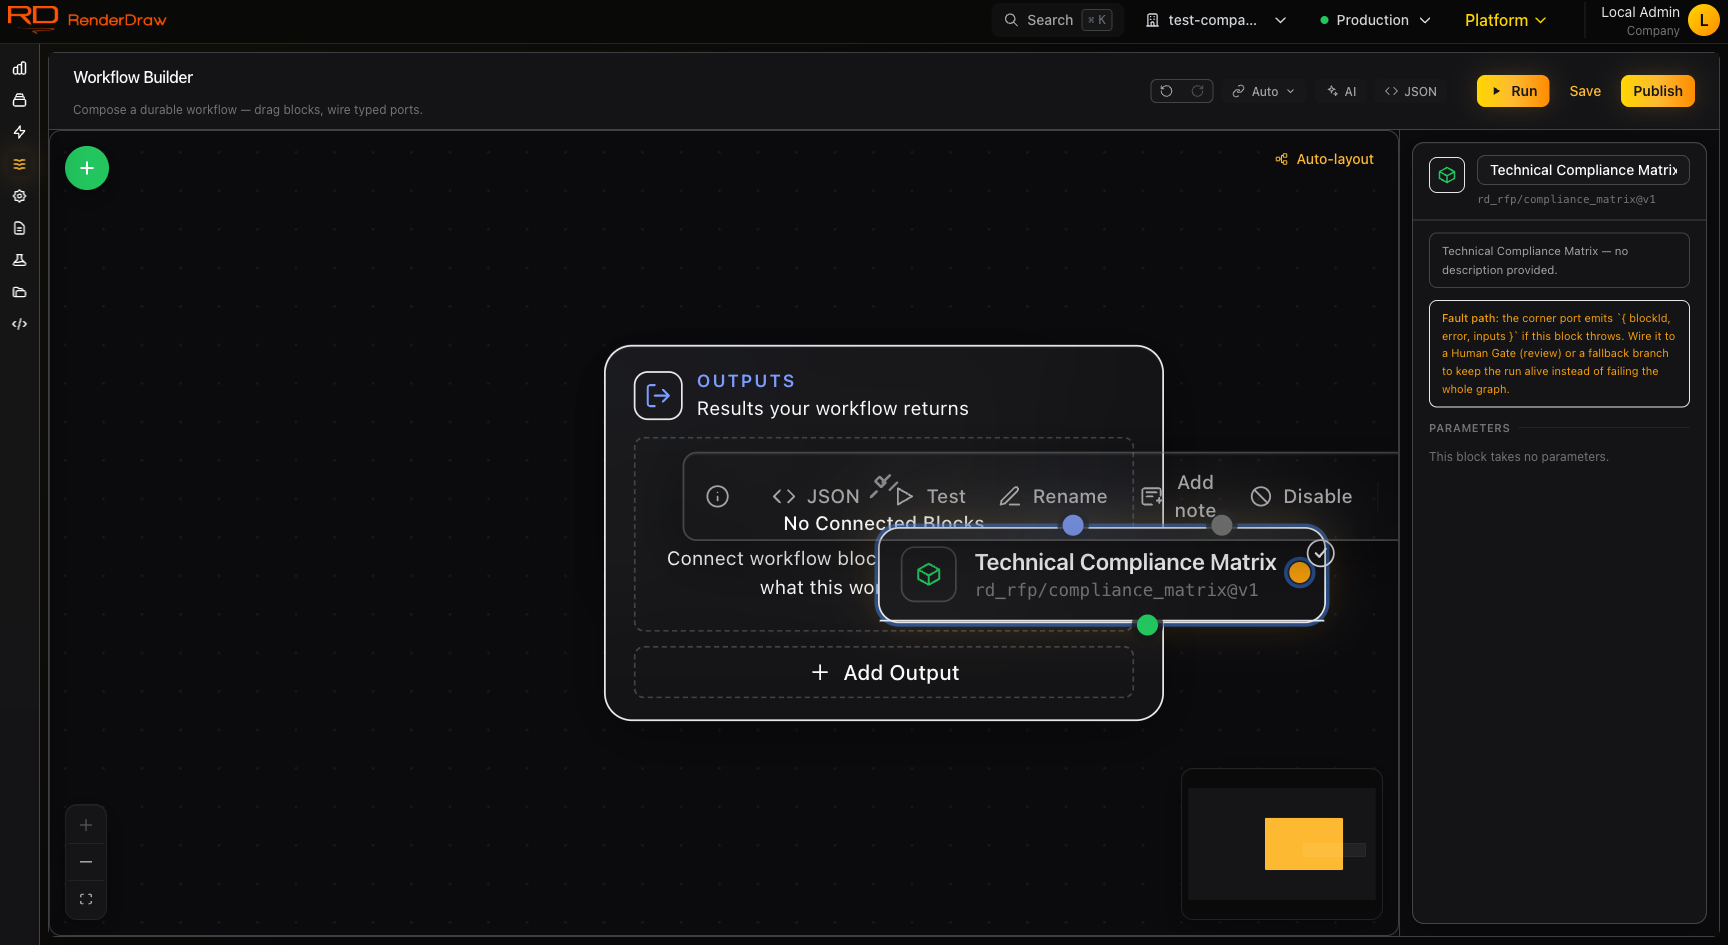Click the Add Output button

(x=884, y=672)
